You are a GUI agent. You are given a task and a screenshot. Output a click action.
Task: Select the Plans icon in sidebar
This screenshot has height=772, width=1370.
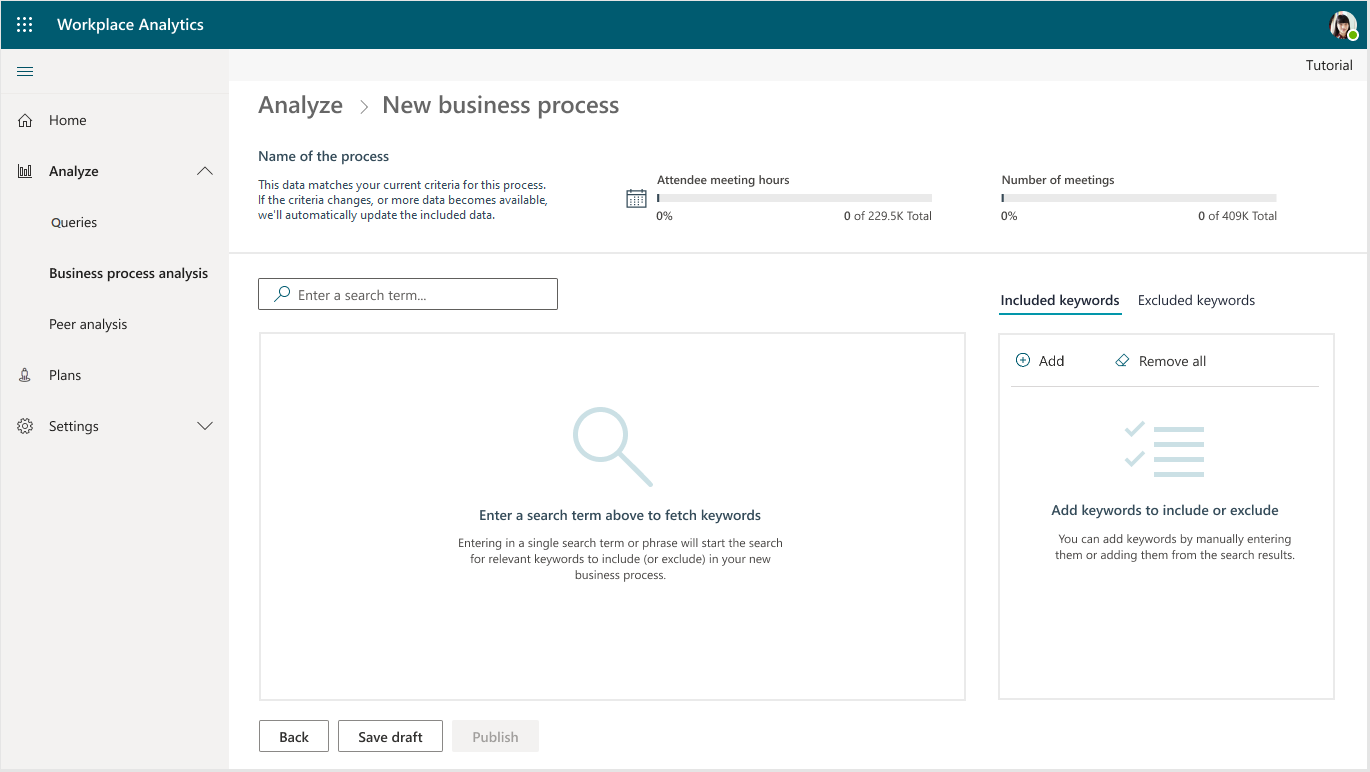pos(24,374)
